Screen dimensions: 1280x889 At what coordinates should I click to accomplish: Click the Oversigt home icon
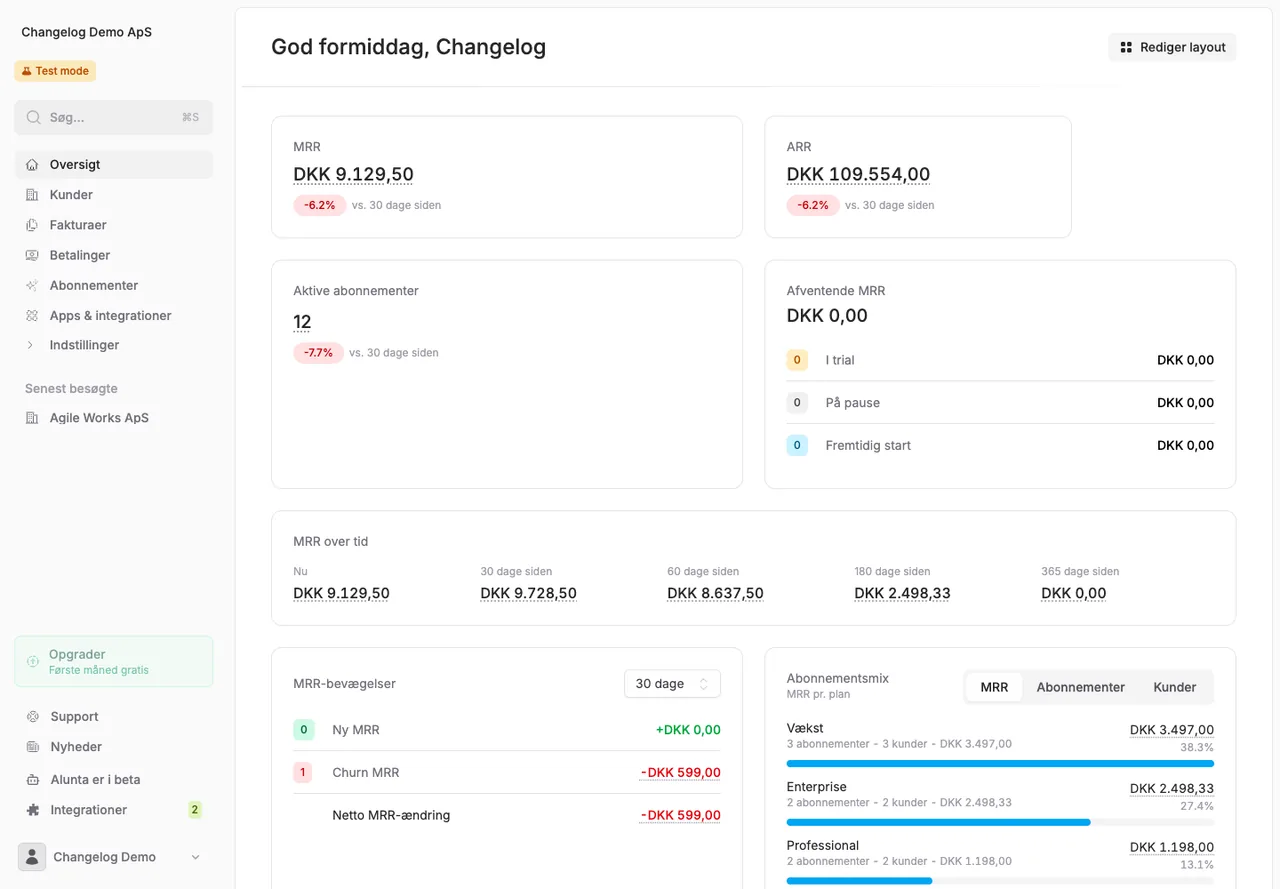point(32,165)
